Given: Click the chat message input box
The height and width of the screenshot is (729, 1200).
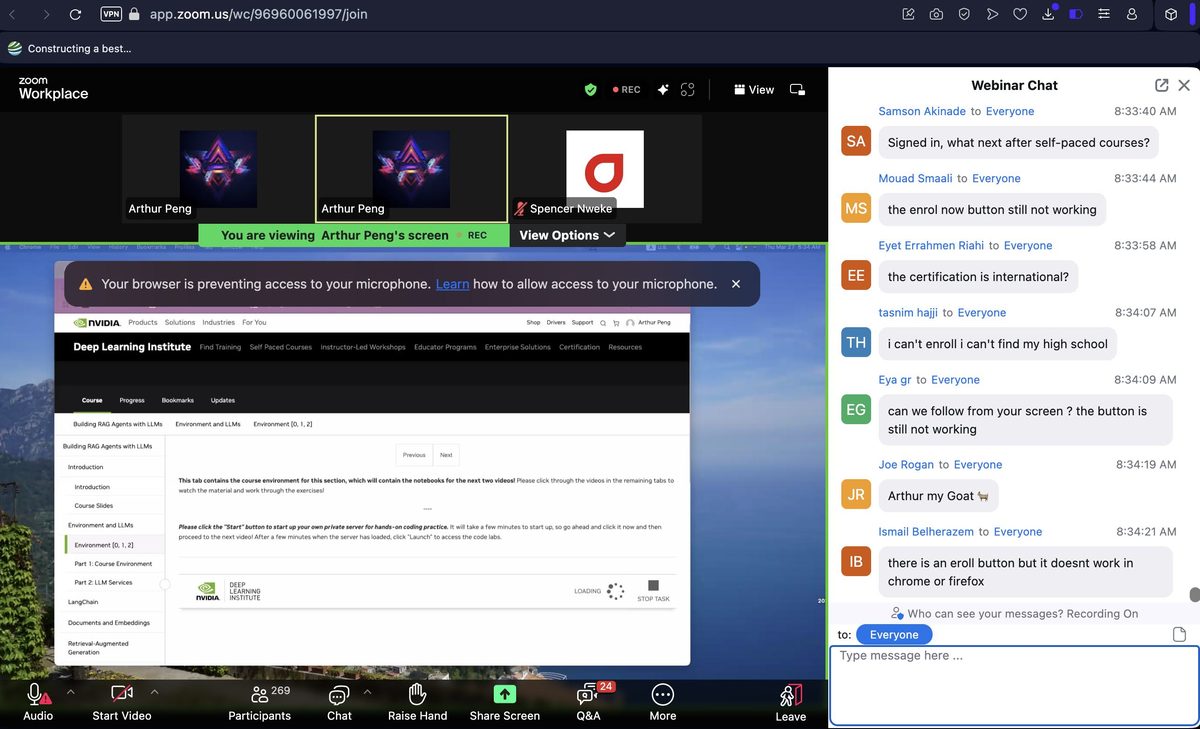Looking at the screenshot, I should (x=1014, y=685).
